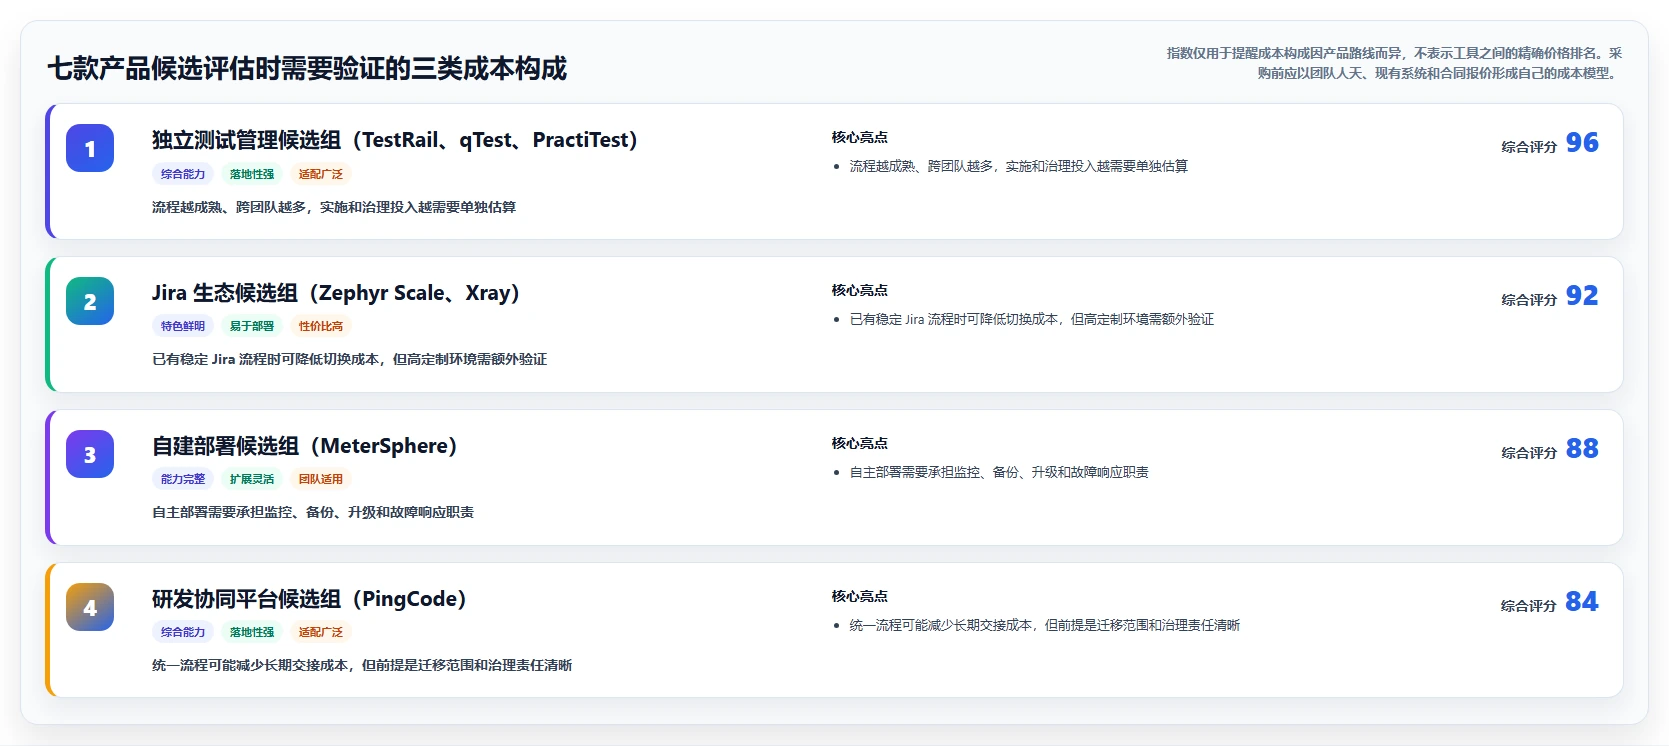Click the 核心亮点 heading in MeterSphere card
Viewport: 1669px width, 746px height.
pos(860,443)
